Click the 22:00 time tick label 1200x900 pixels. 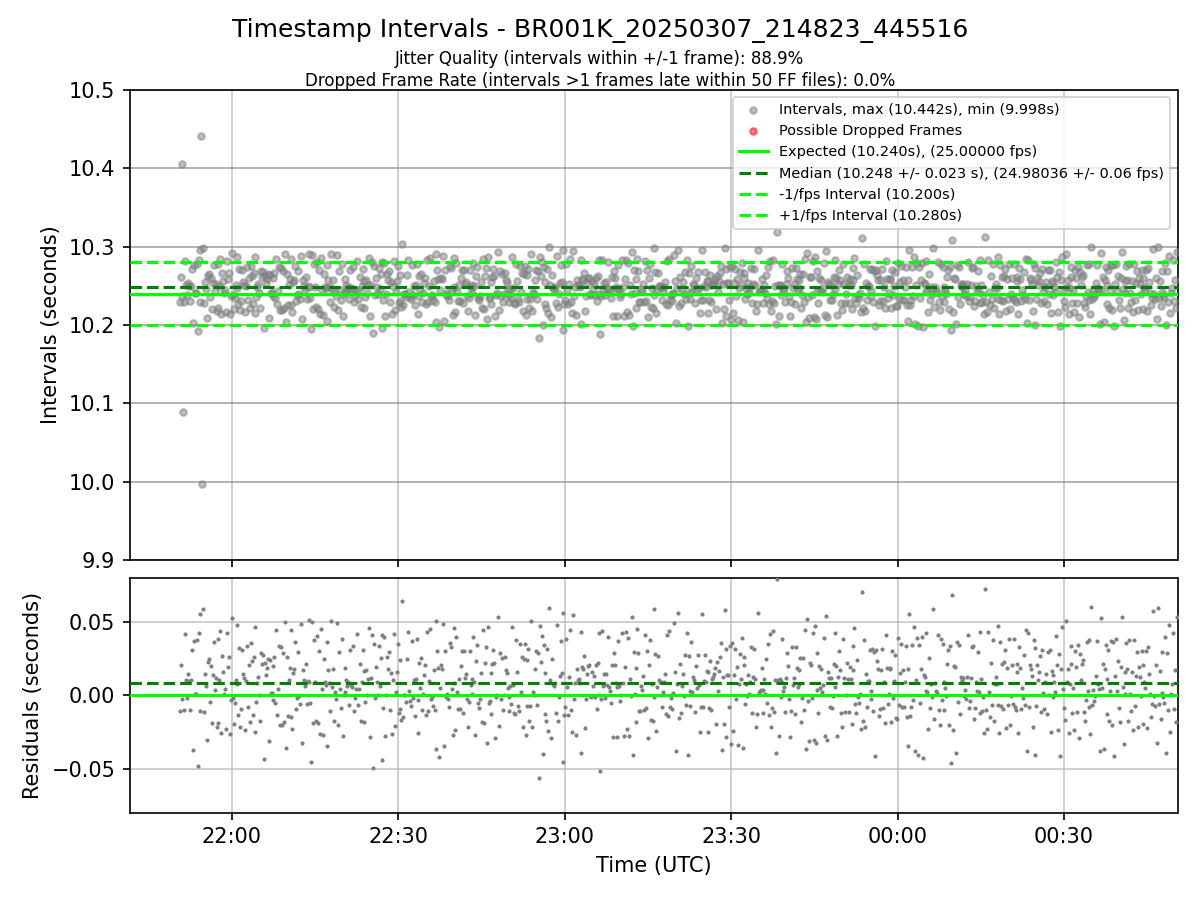(x=232, y=834)
